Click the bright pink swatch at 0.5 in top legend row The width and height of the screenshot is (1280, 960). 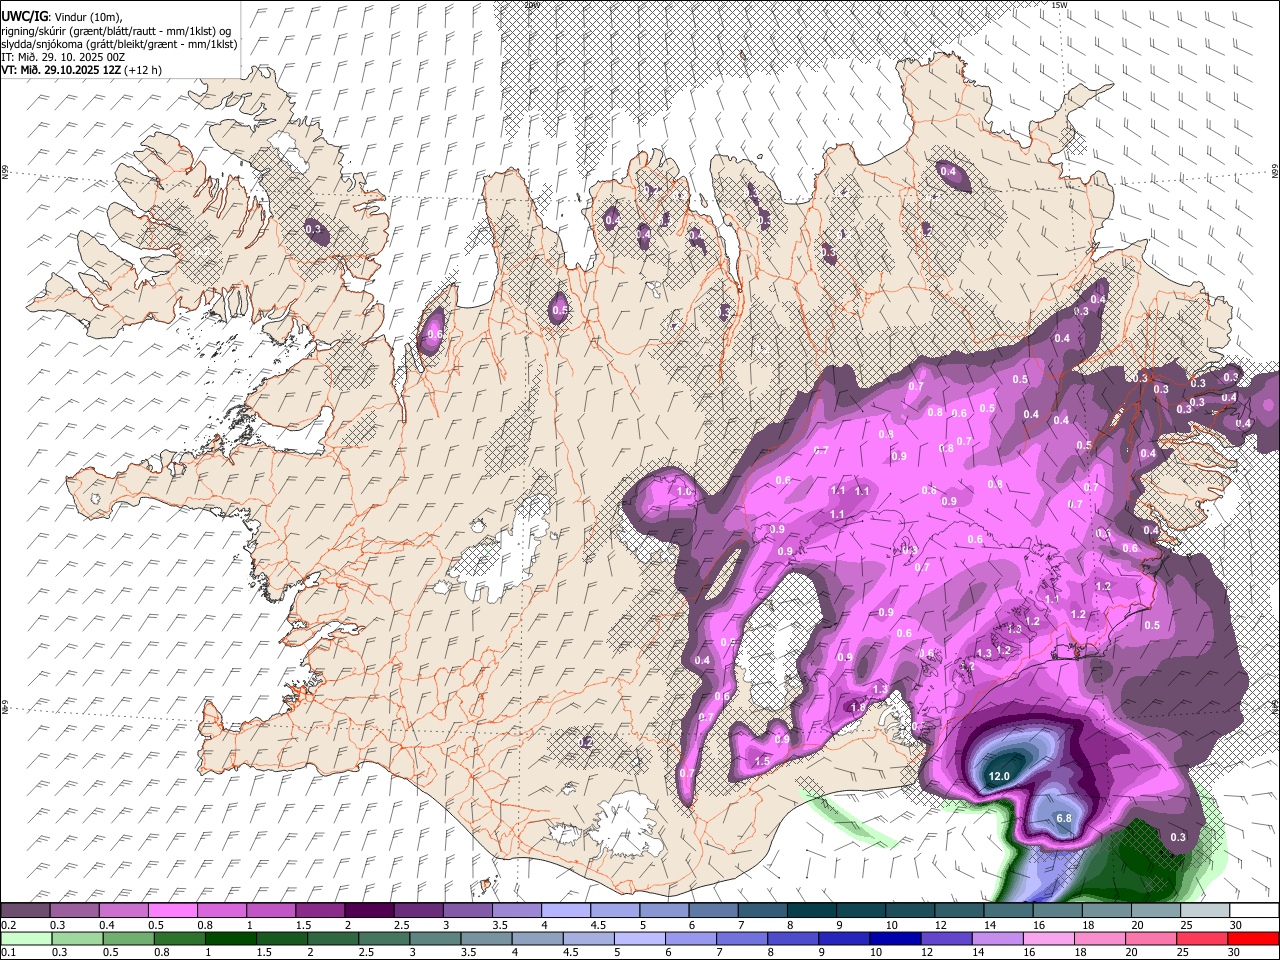tap(173, 911)
